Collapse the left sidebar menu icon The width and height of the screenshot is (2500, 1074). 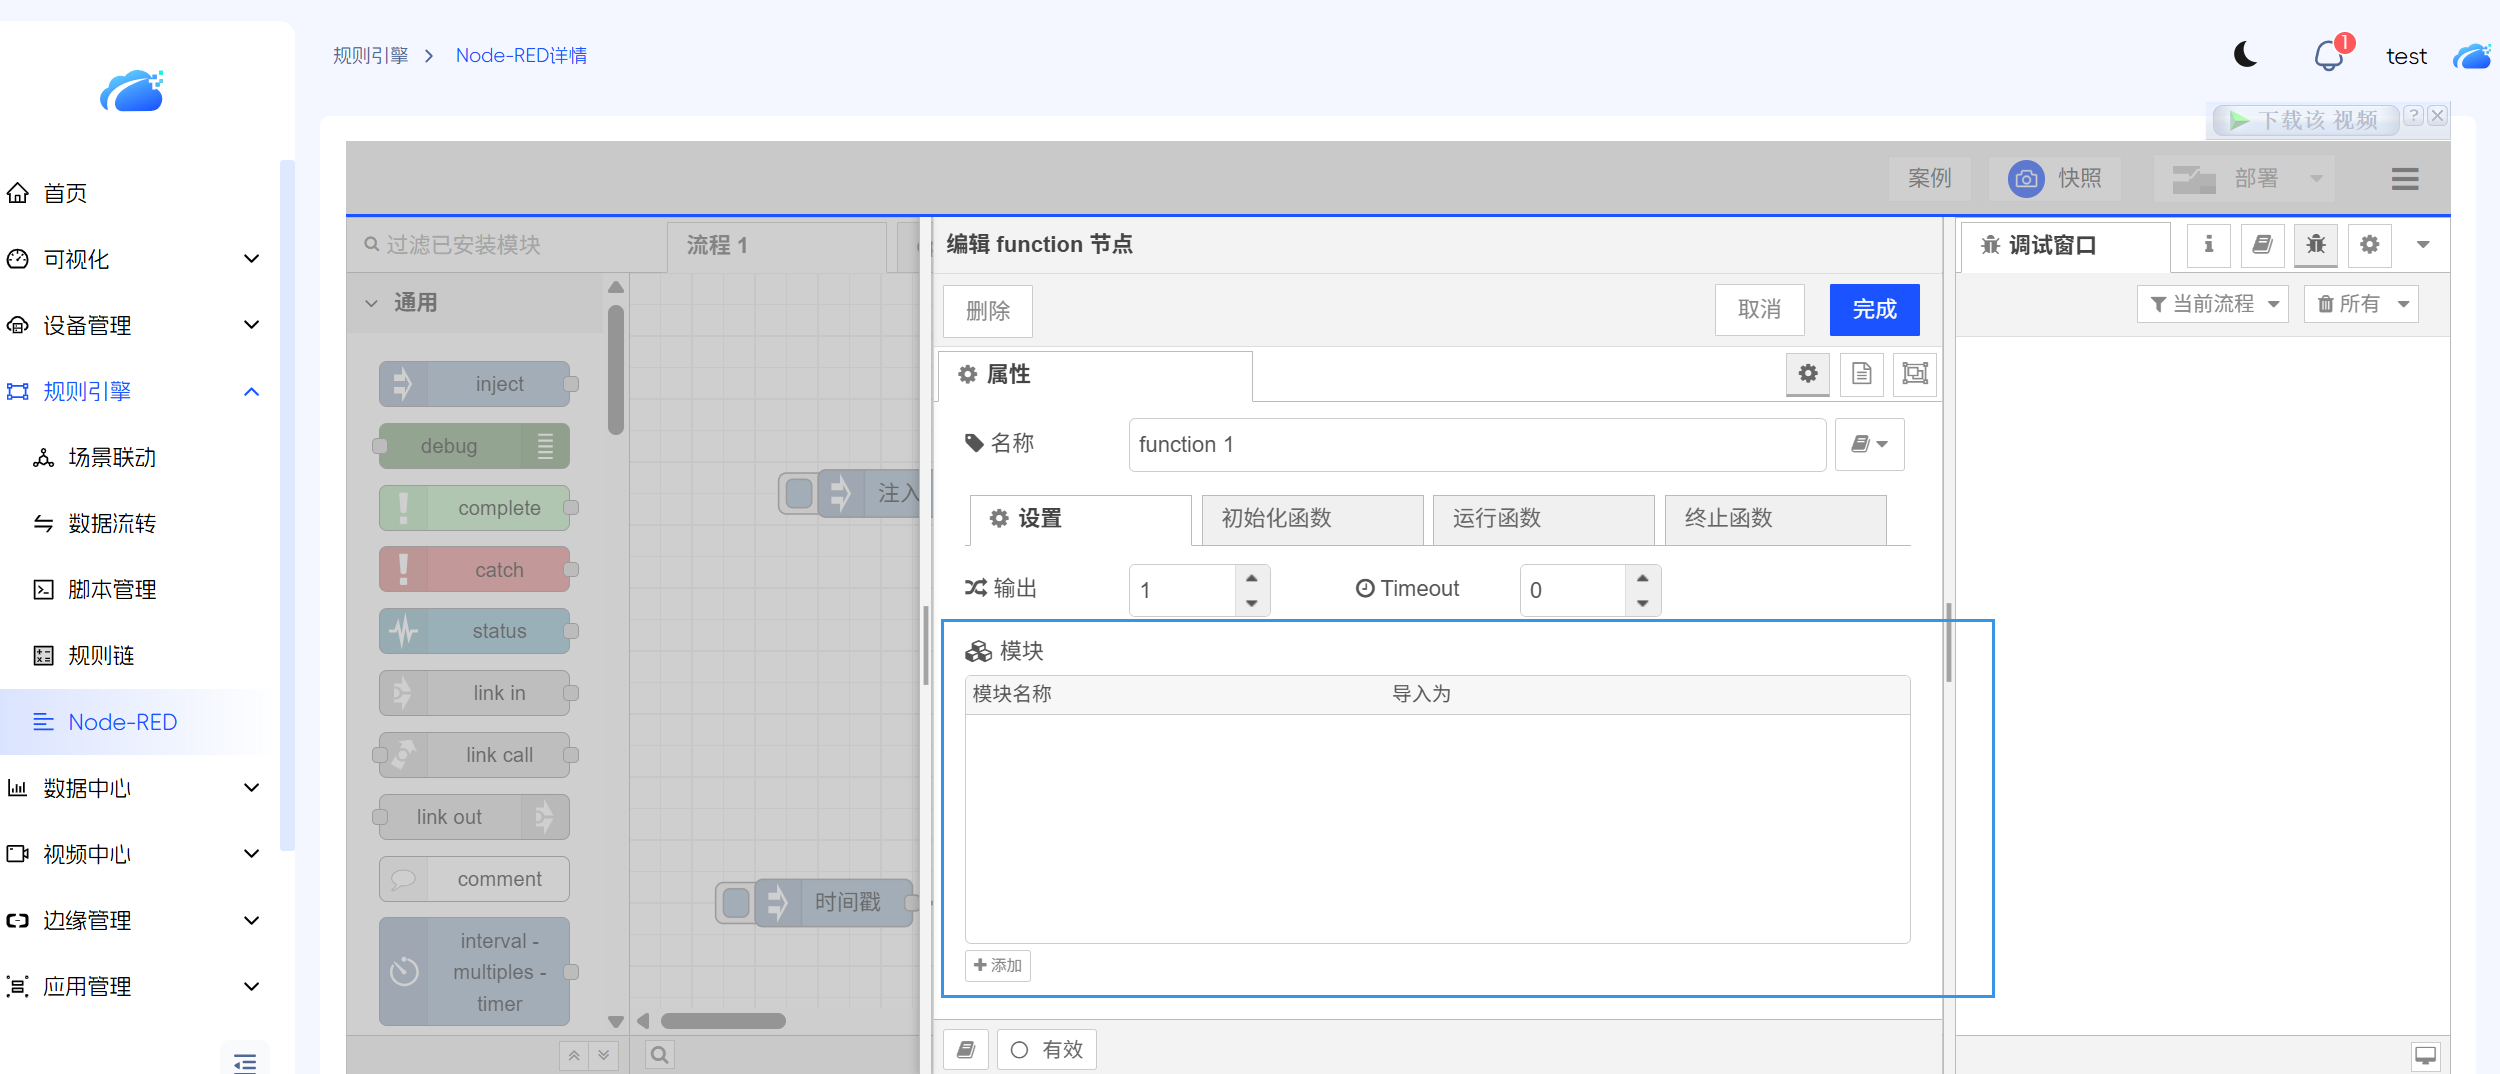(x=245, y=1062)
